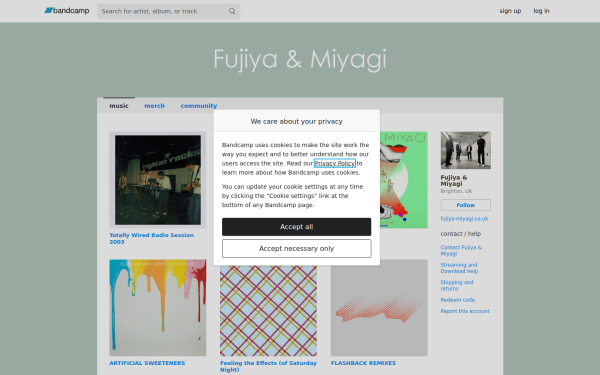
Task: Open Contact Fujiya & Miyagi link
Action: pyautogui.click(x=461, y=250)
